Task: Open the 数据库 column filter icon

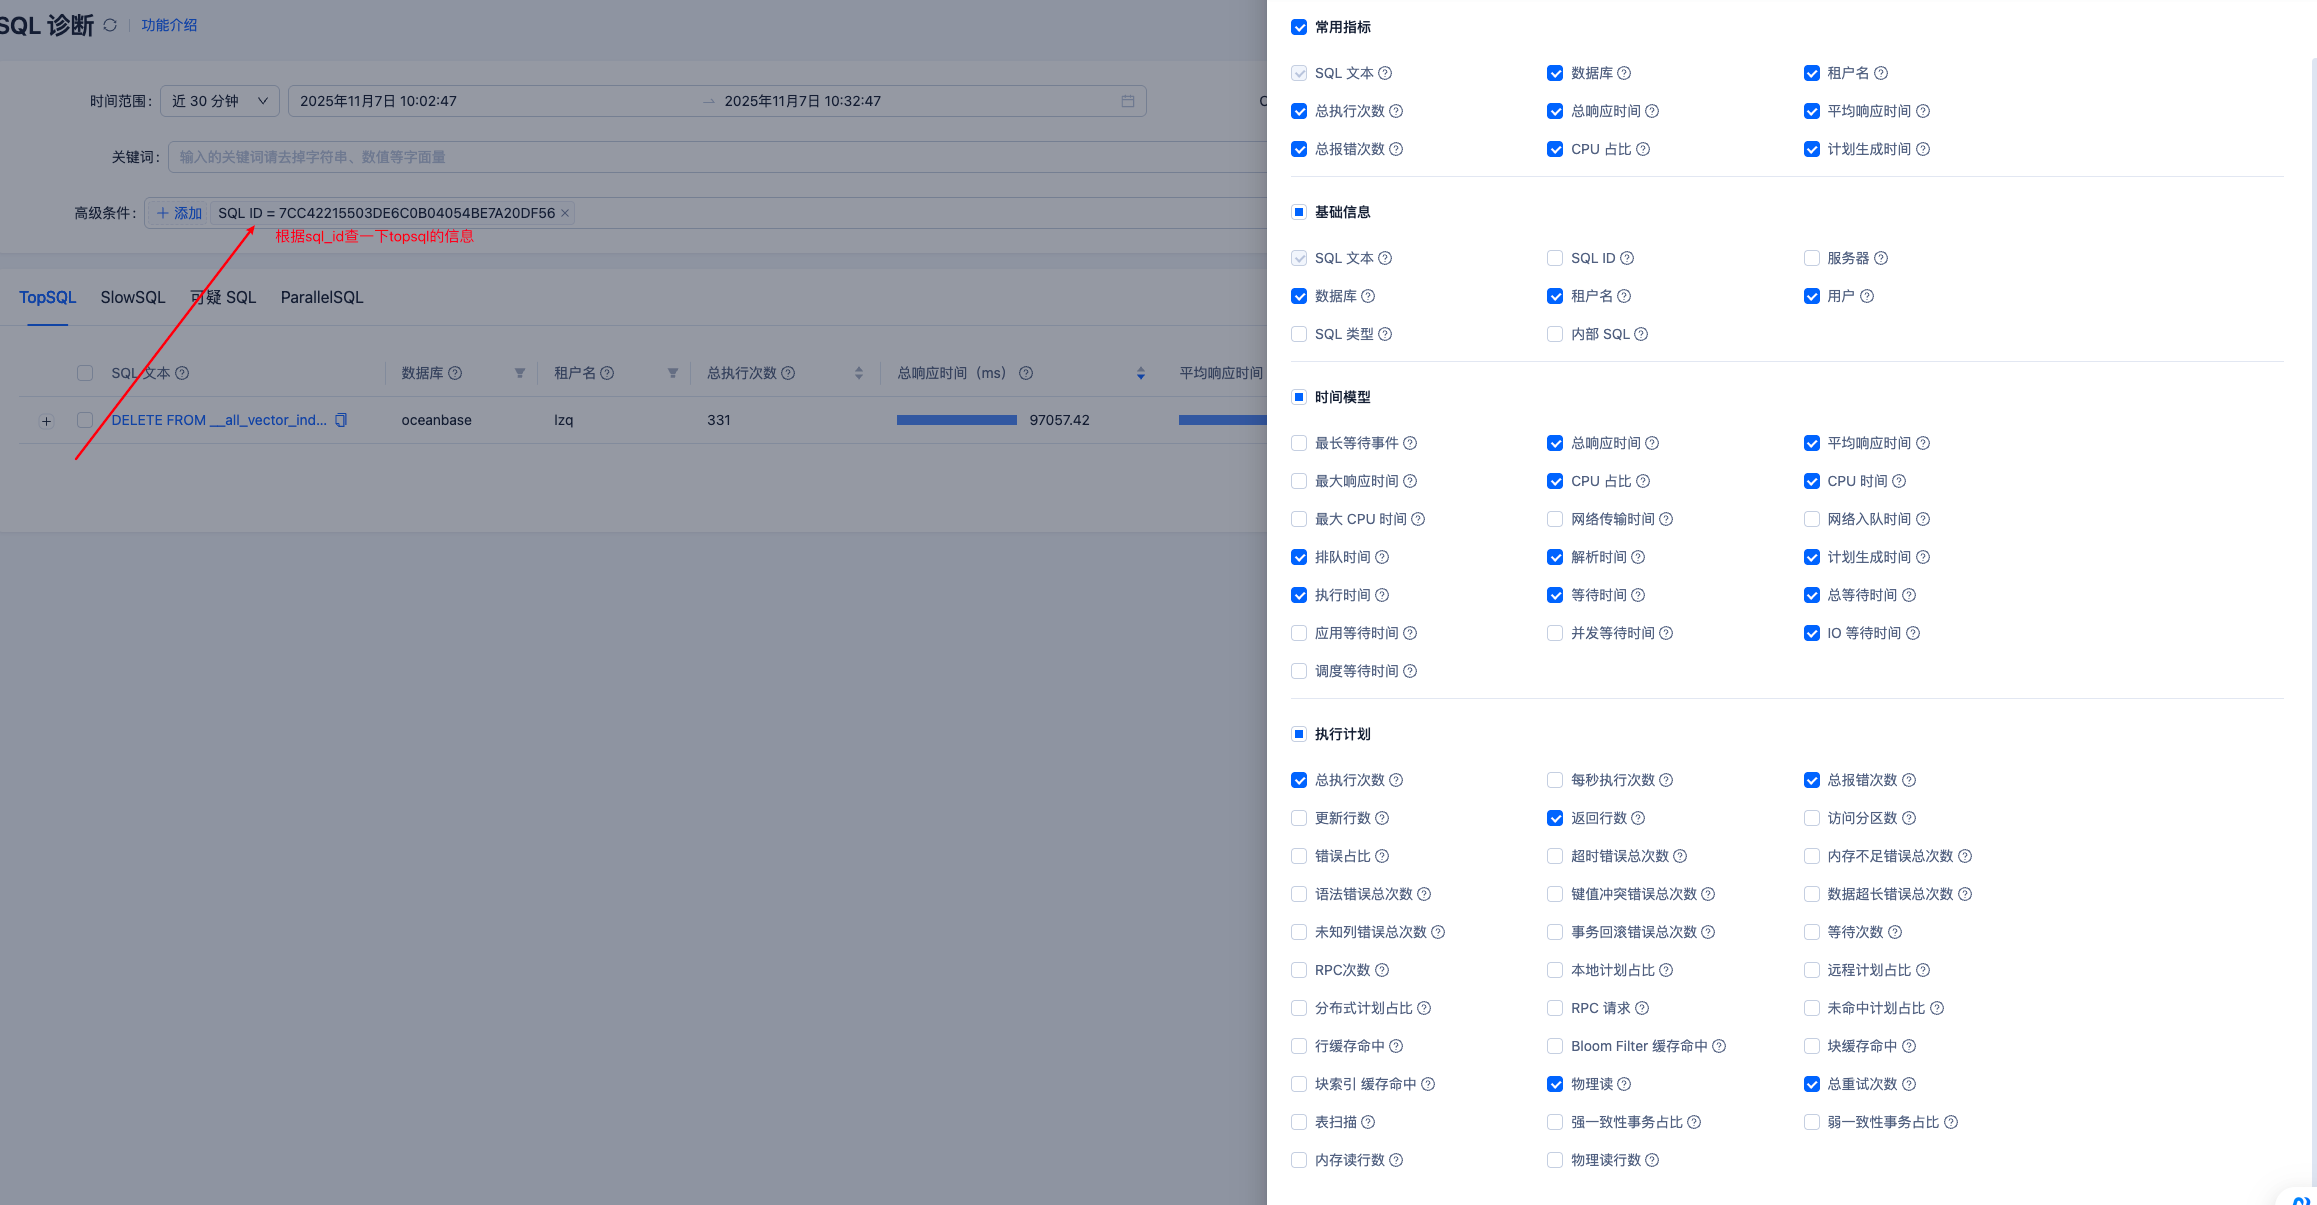Action: tap(520, 373)
